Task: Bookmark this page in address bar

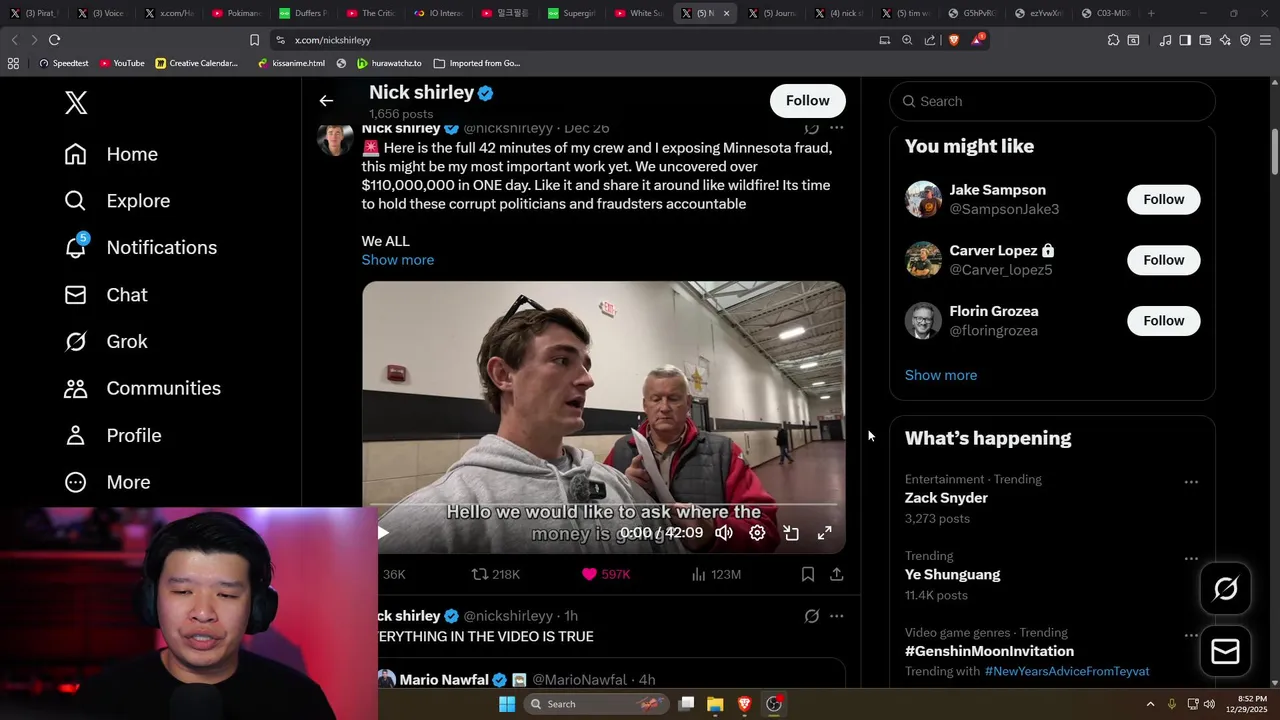Action: [254, 40]
